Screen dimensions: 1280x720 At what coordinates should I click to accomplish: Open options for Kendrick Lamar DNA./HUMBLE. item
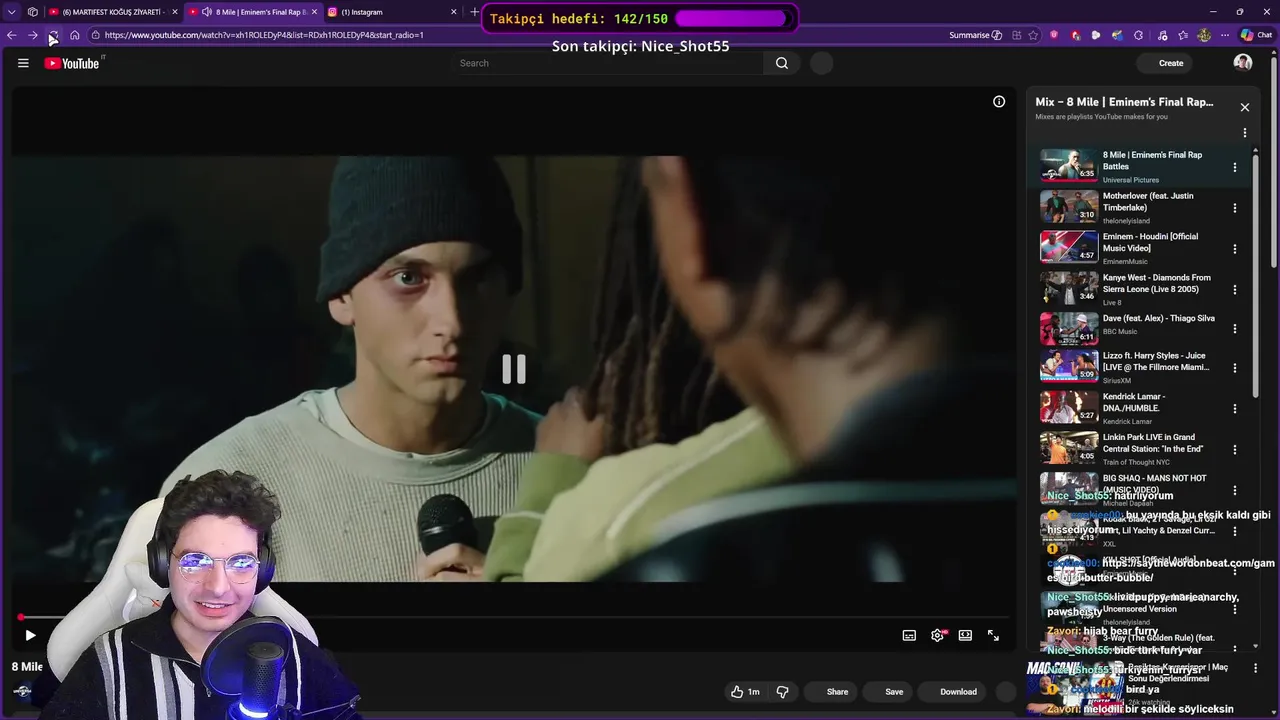[x=1235, y=408]
